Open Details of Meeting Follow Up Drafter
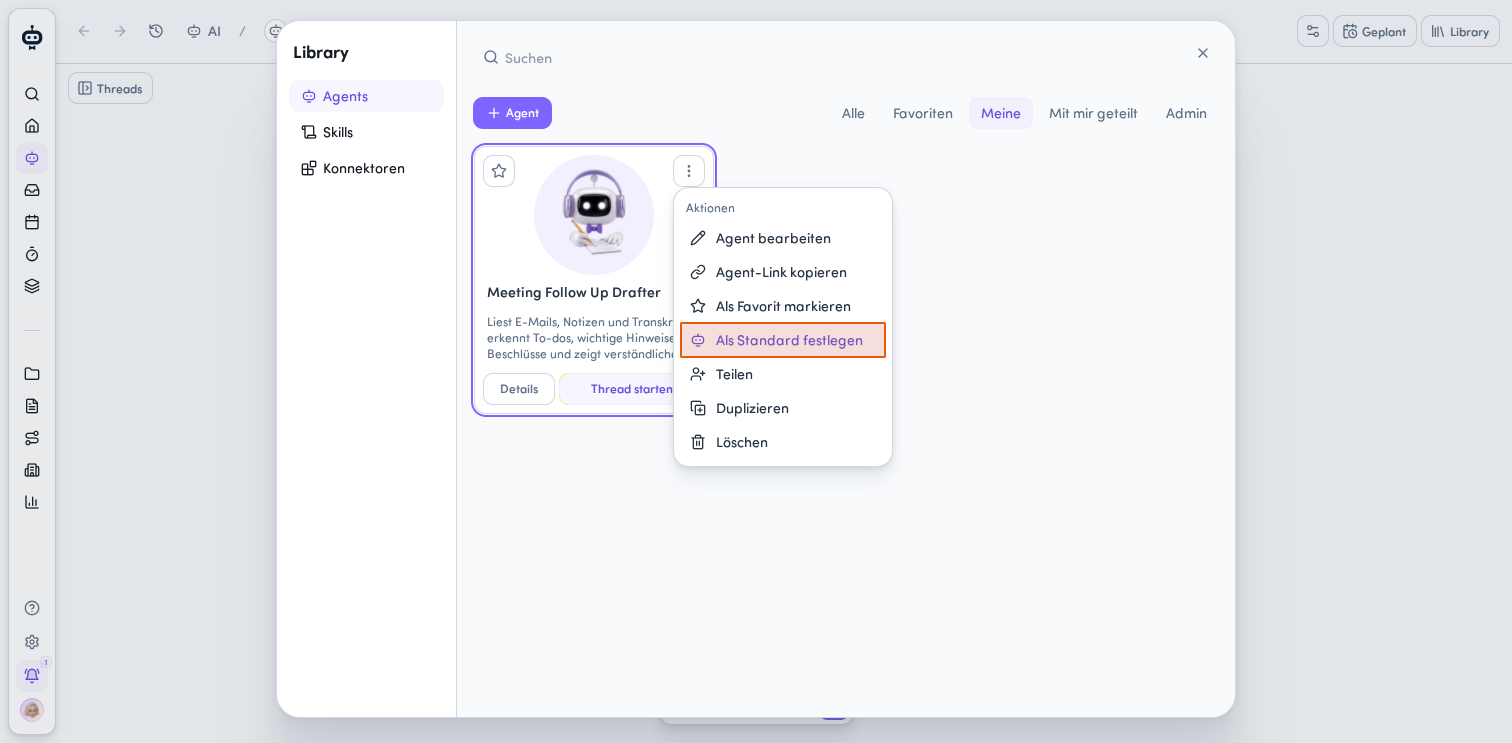 [x=519, y=389]
